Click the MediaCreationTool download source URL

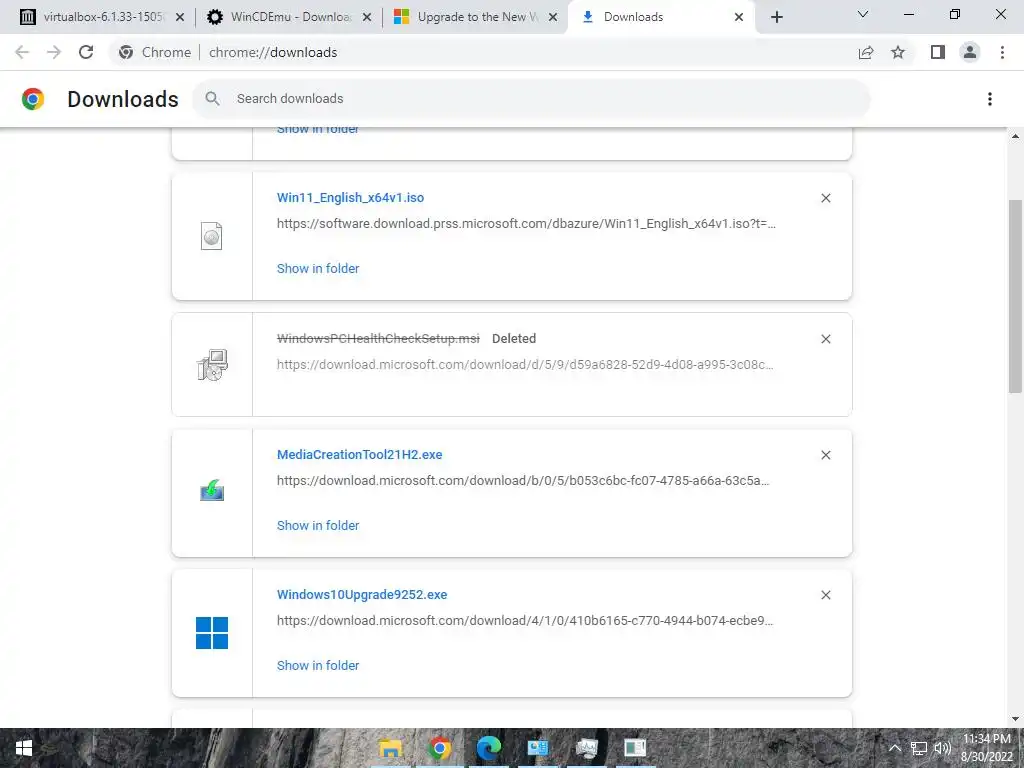point(523,481)
